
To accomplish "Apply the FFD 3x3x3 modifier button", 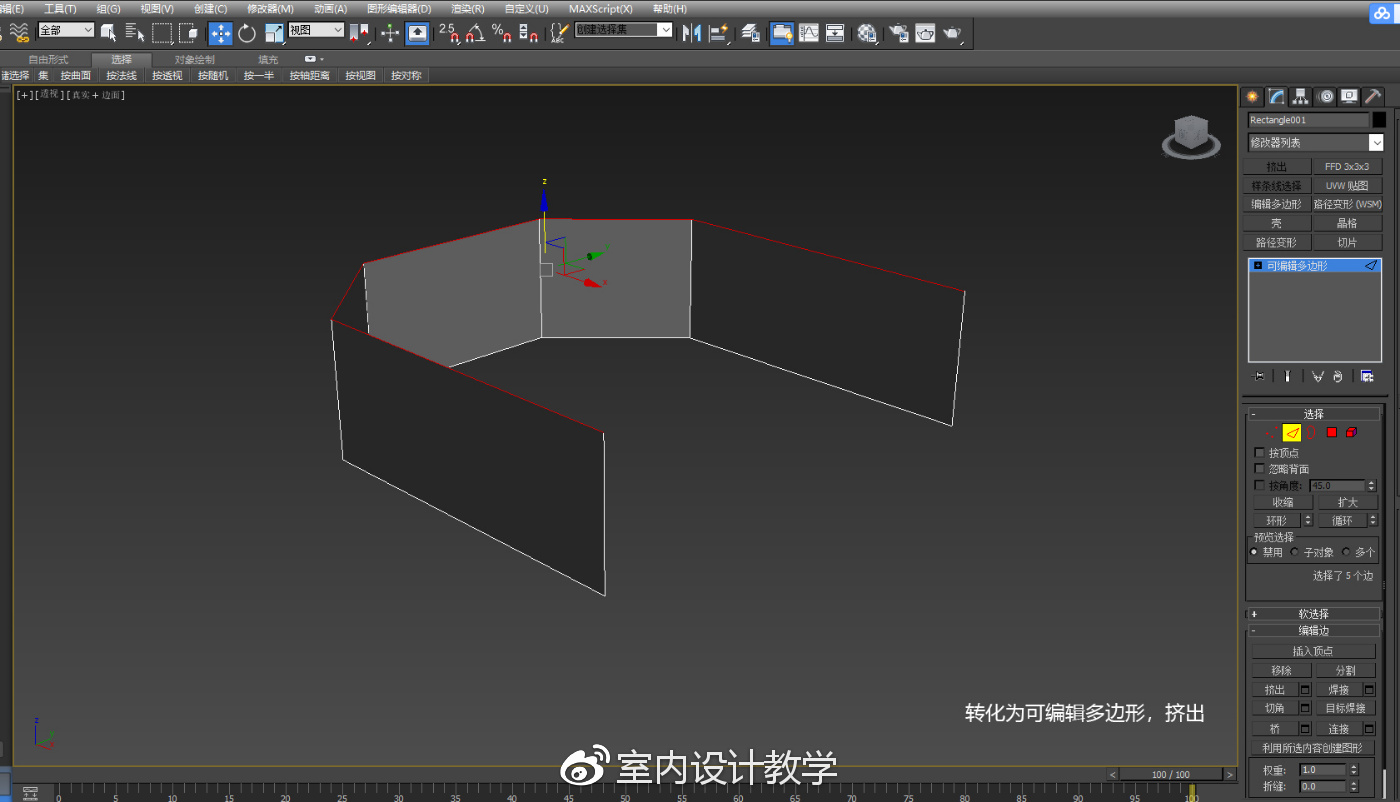I will click(1347, 165).
